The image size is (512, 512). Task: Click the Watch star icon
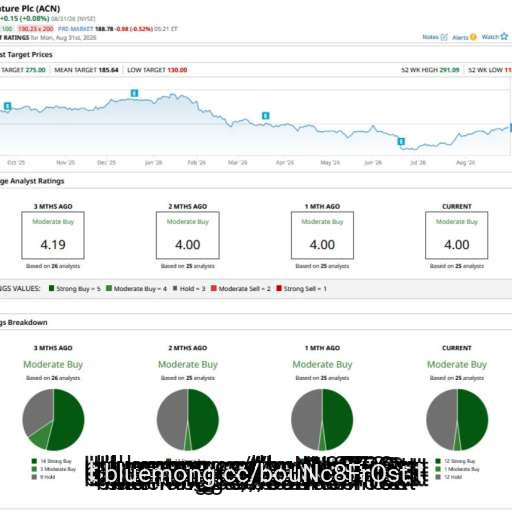pos(504,36)
